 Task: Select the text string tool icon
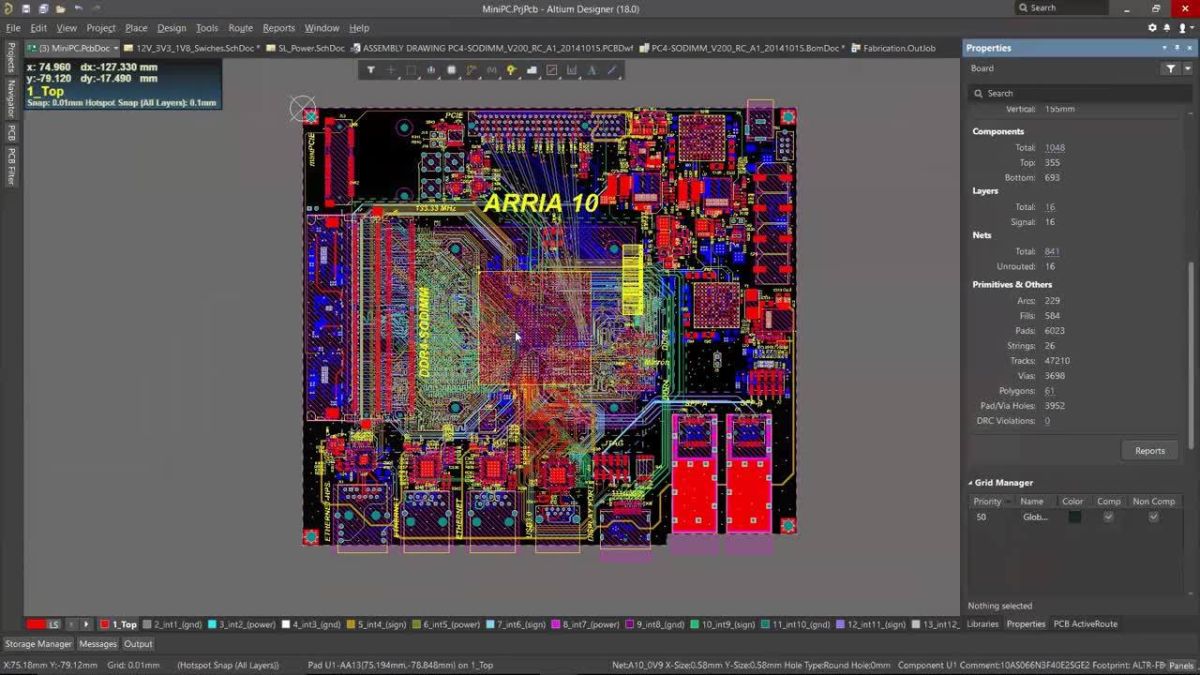point(592,70)
